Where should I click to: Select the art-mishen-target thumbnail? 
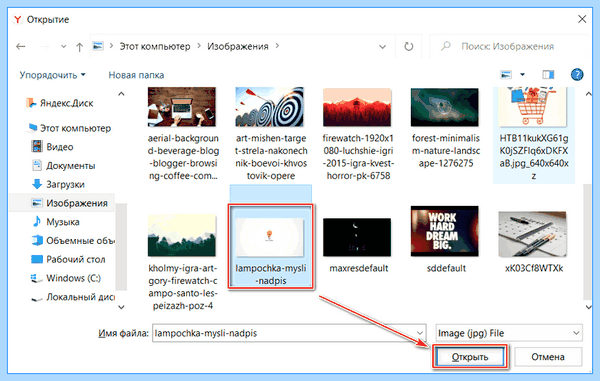(x=269, y=107)
